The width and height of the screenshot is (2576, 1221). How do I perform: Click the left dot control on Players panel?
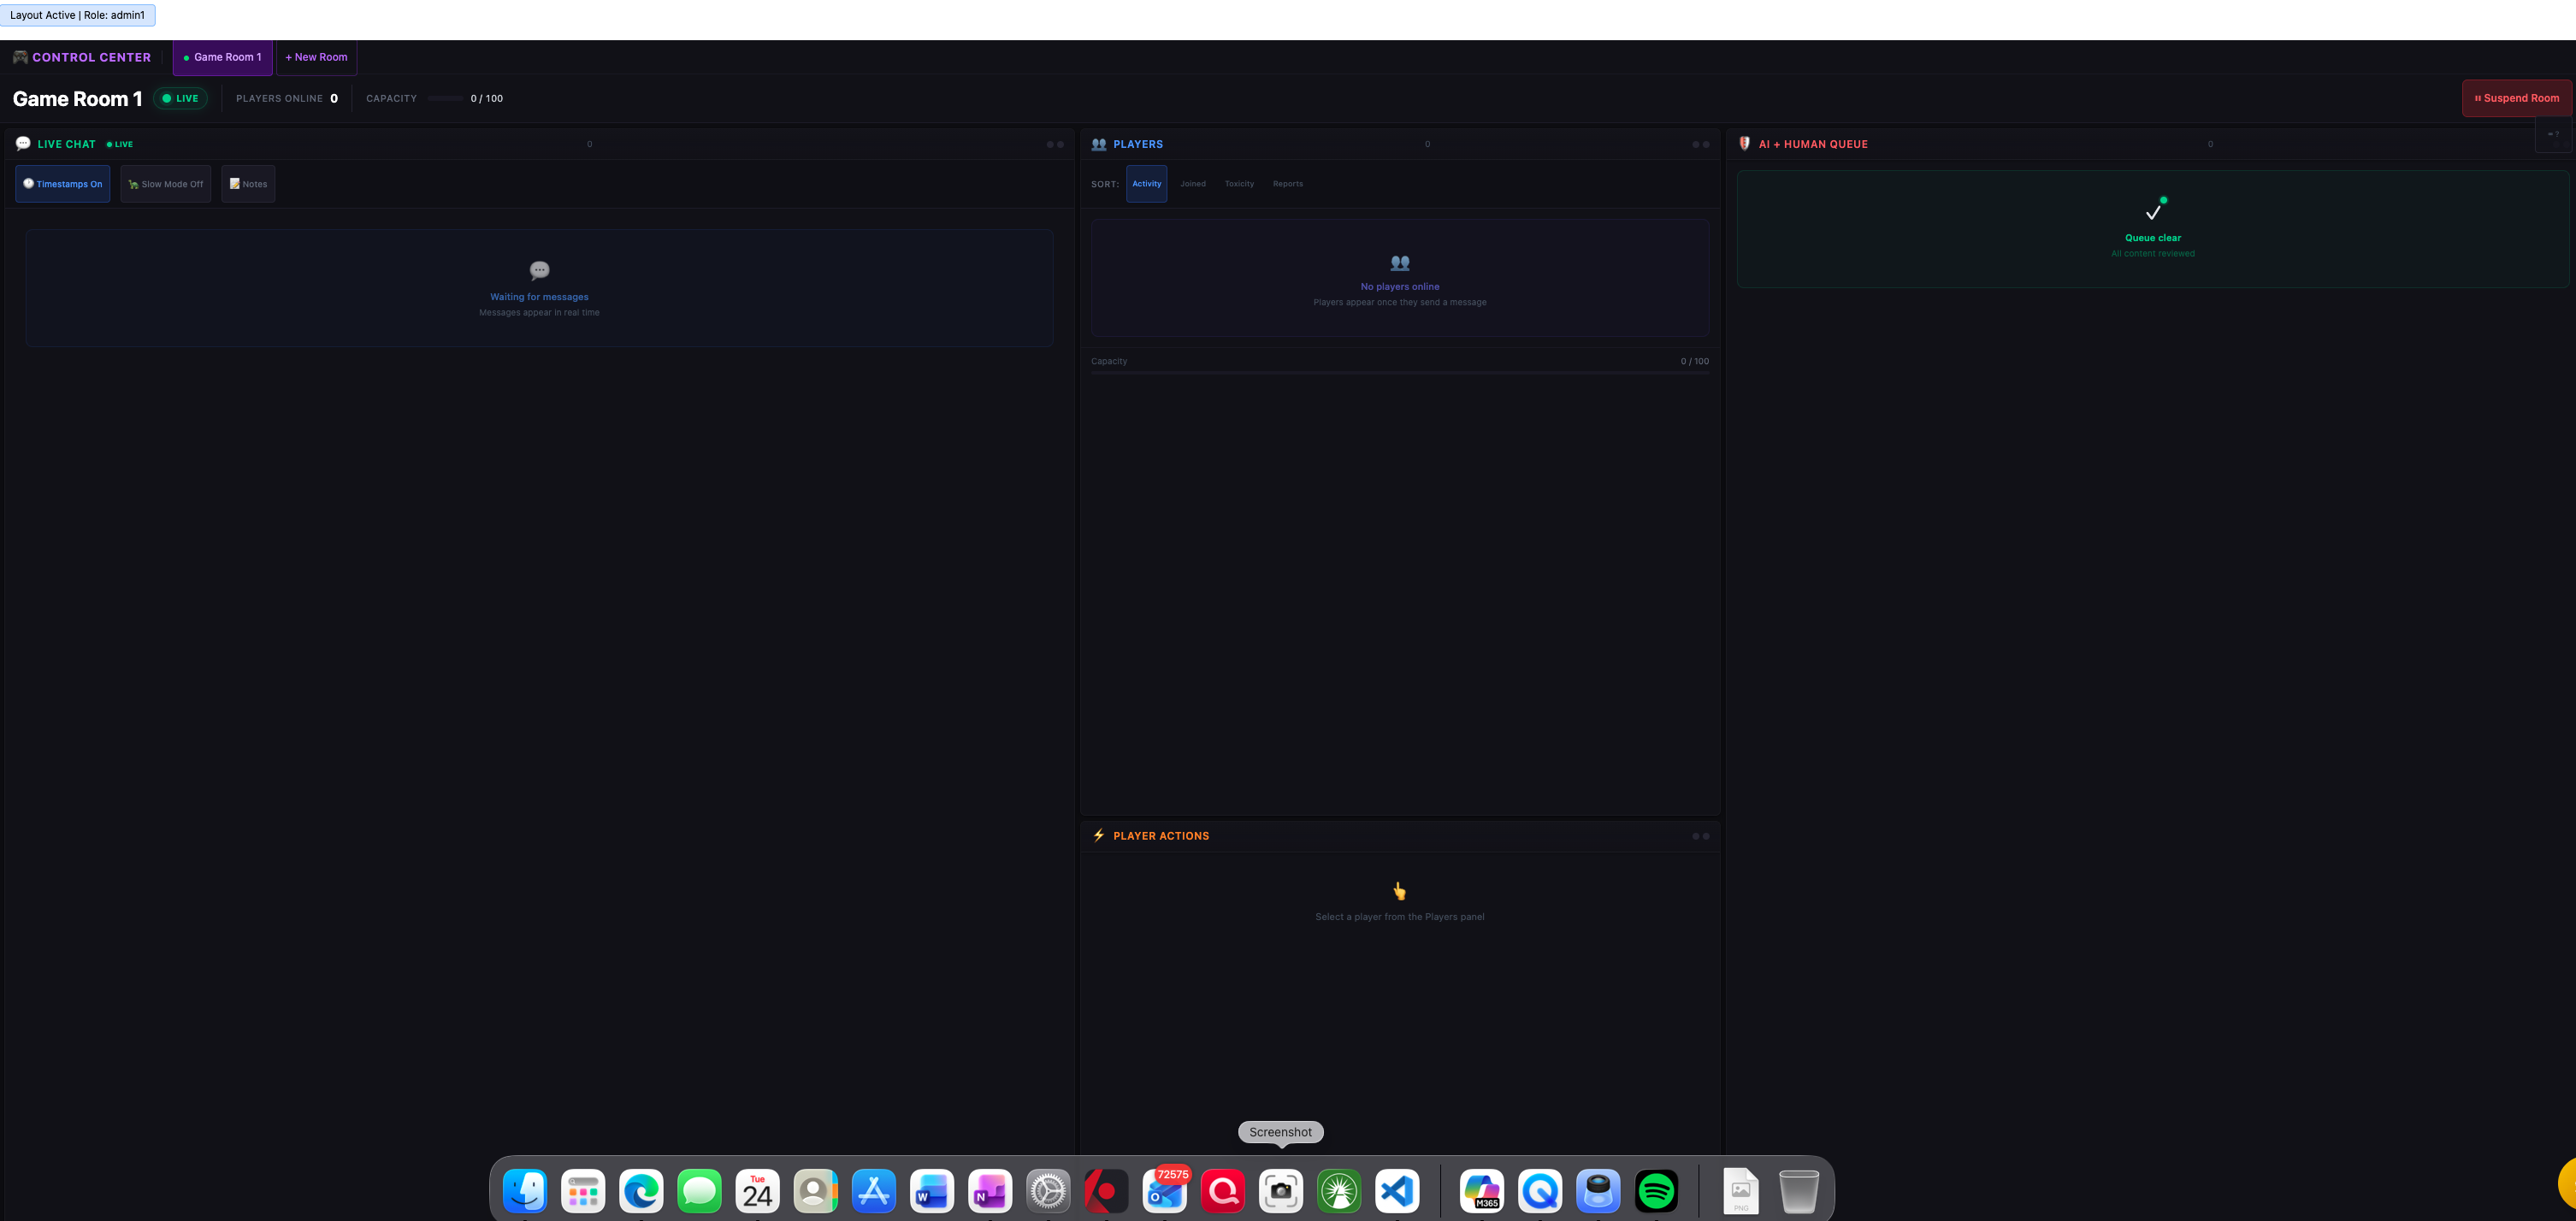(1697, 144)
